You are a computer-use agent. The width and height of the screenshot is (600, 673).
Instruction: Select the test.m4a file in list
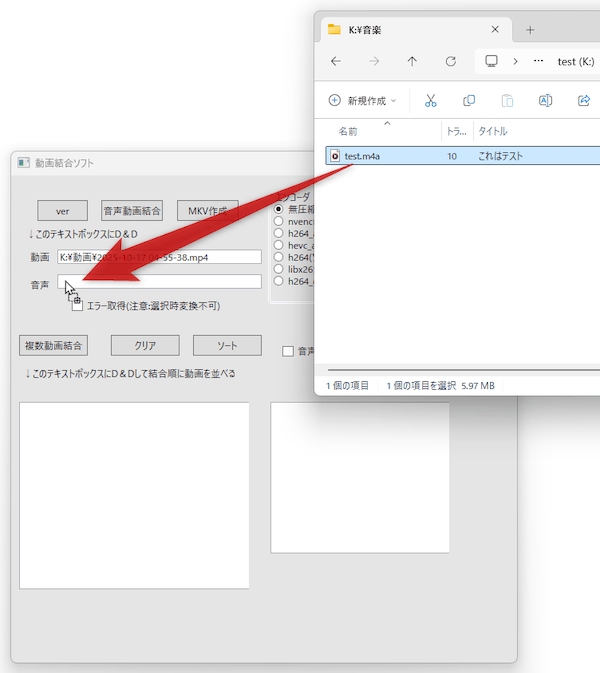pos(361,156)
